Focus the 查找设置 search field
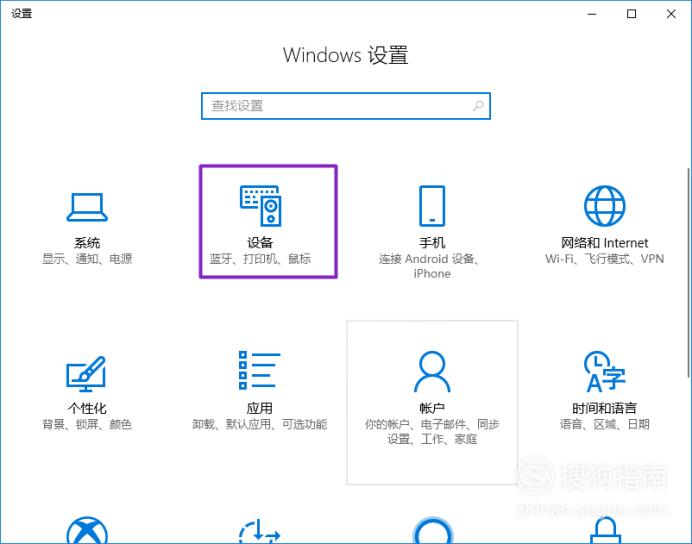 (x=346, y=106)
